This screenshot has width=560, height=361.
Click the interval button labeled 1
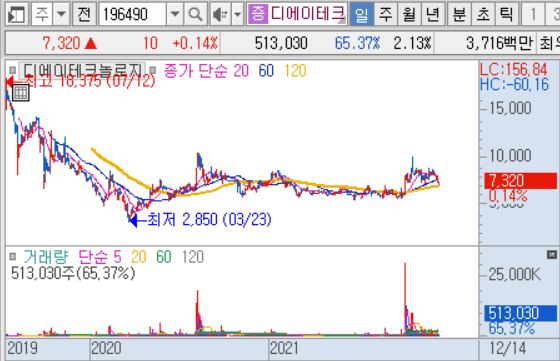(x=533, y=15)
